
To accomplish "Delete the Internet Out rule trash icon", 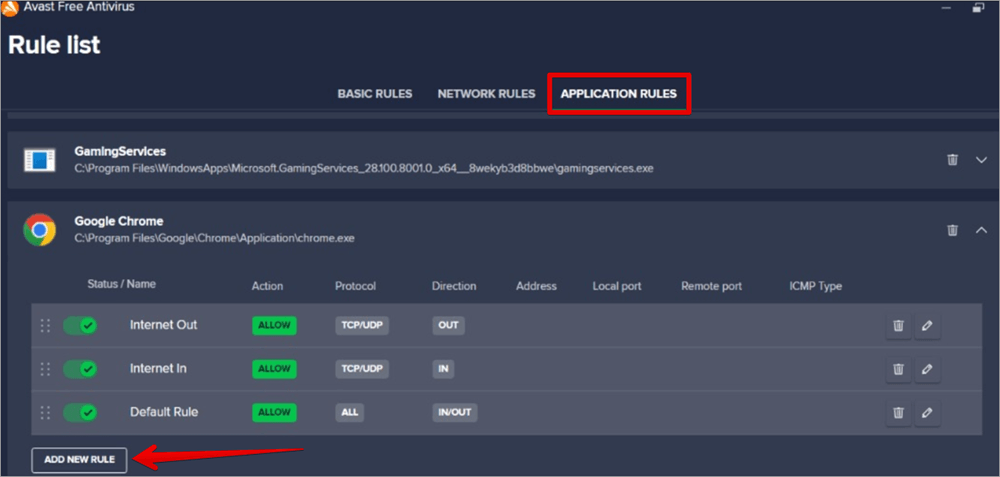I will pyautogui.click(x=898, y=325).
